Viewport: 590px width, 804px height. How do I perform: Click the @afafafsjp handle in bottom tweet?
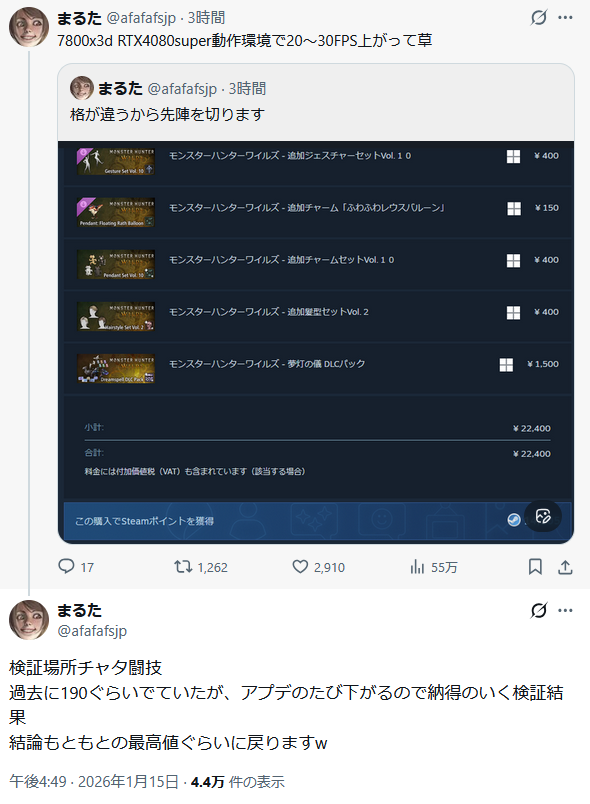click(x=92, y=631)
